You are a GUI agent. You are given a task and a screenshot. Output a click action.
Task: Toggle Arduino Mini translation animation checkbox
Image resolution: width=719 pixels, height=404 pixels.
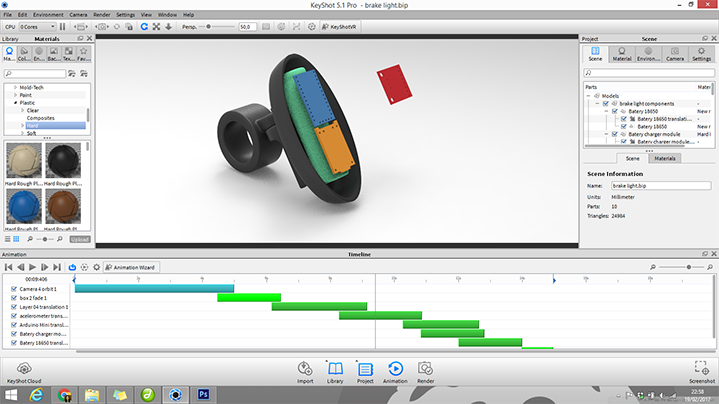click(x=14, y=325)
